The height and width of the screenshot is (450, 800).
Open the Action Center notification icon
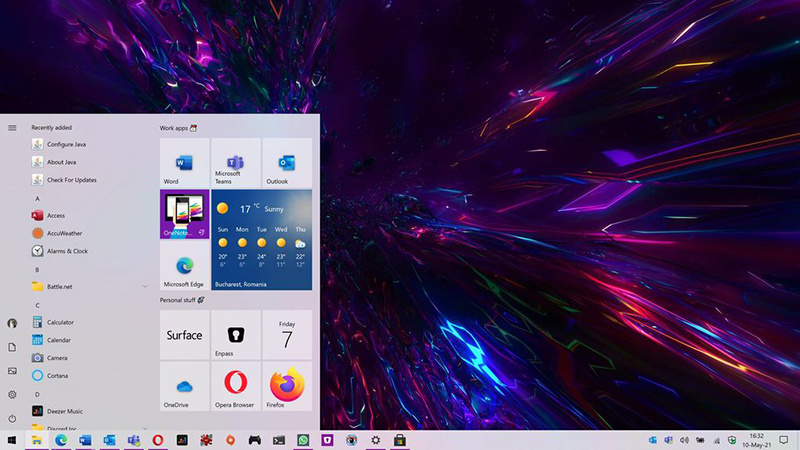click(784, 440)
